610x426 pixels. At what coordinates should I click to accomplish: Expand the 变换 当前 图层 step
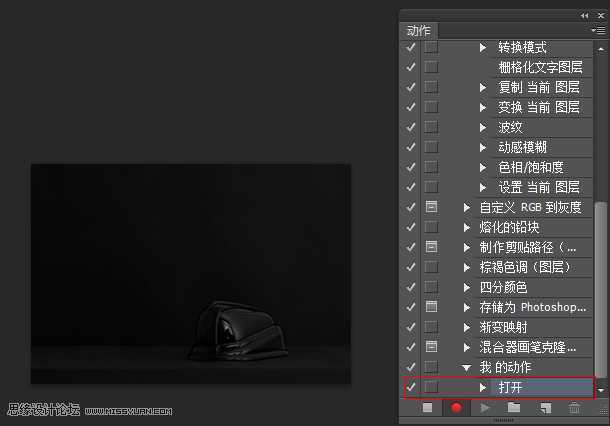click(483, 107)
